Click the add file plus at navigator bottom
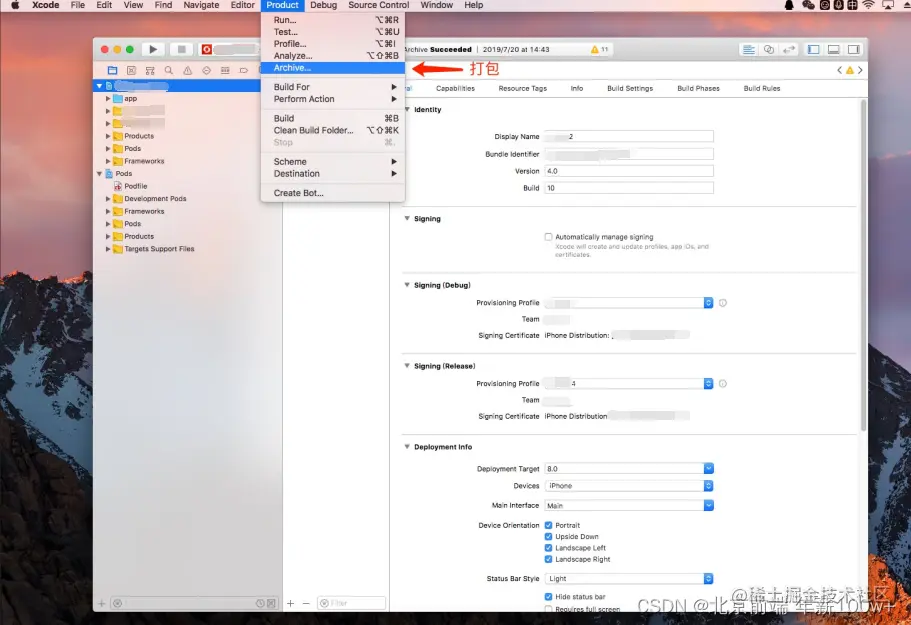 (102, 604)
